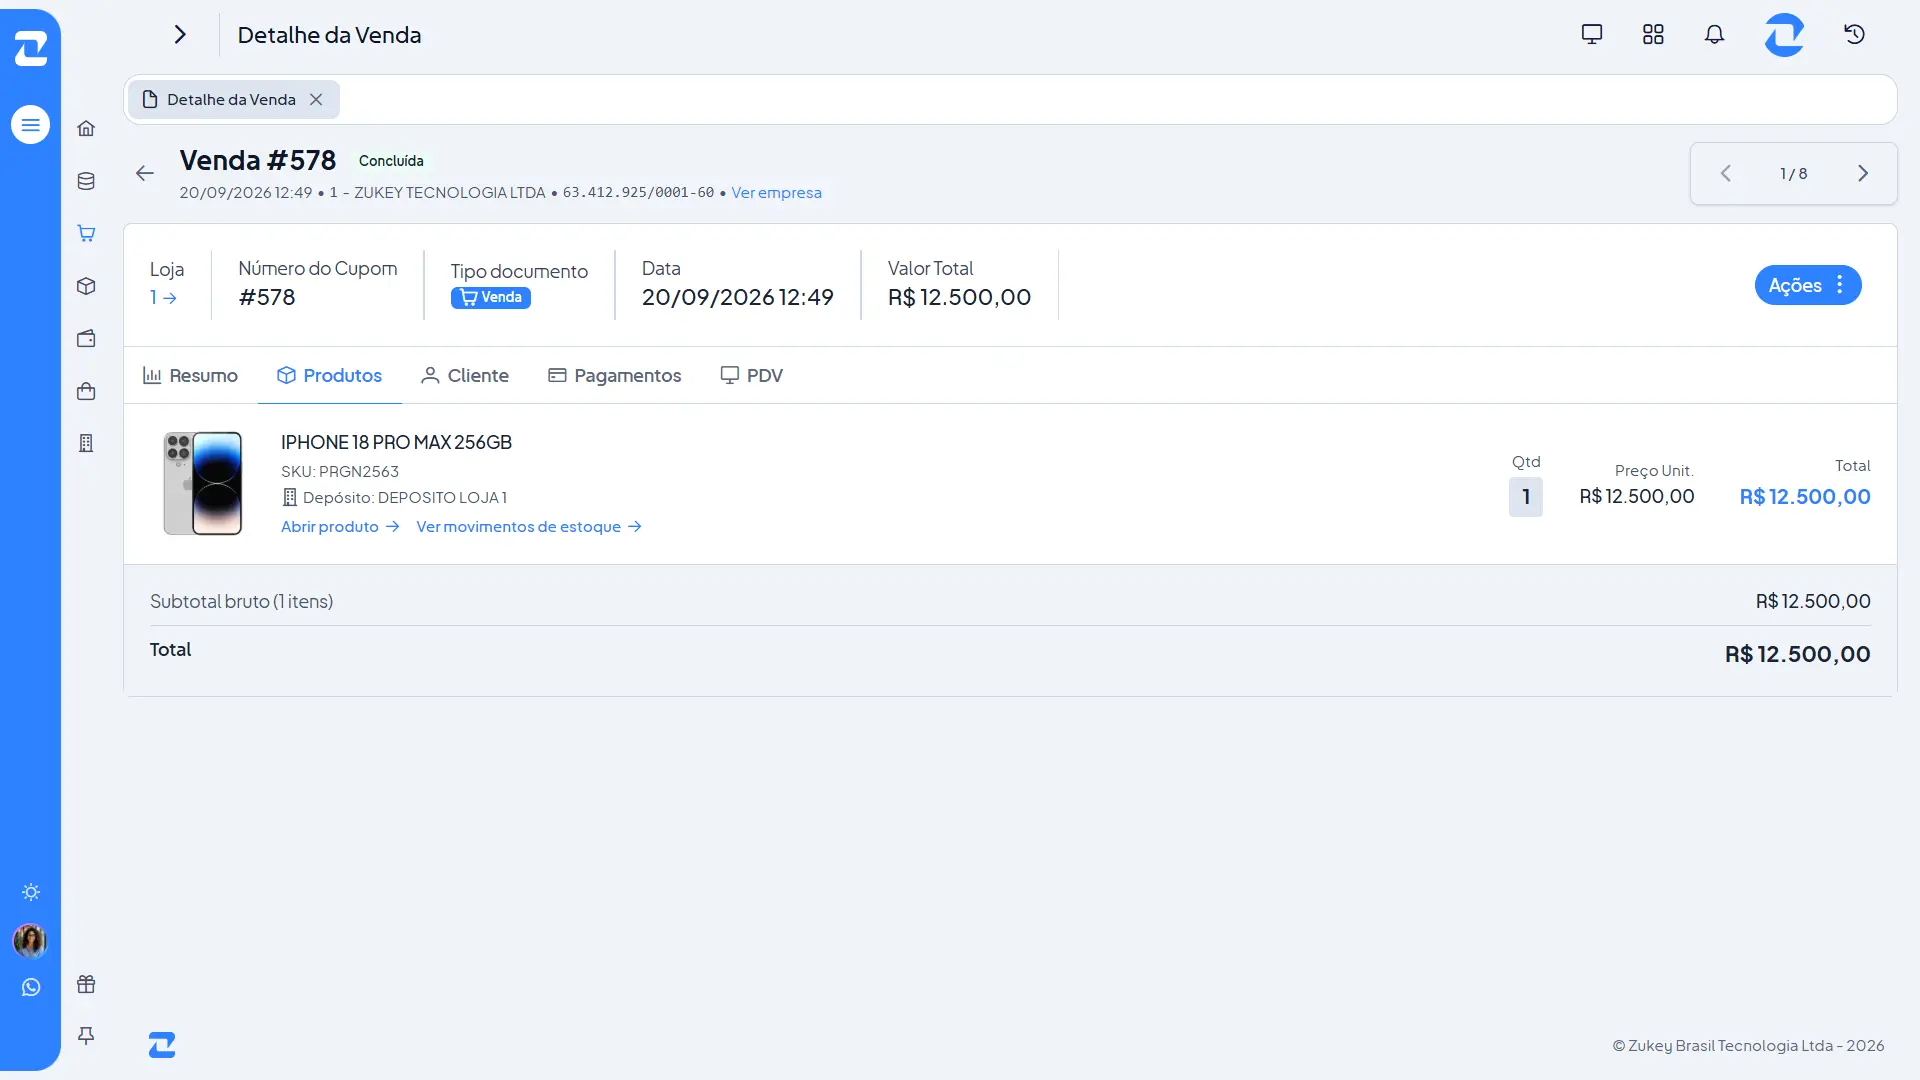
Task: Open the notifications bell
Action: [x=1714, y=34]
